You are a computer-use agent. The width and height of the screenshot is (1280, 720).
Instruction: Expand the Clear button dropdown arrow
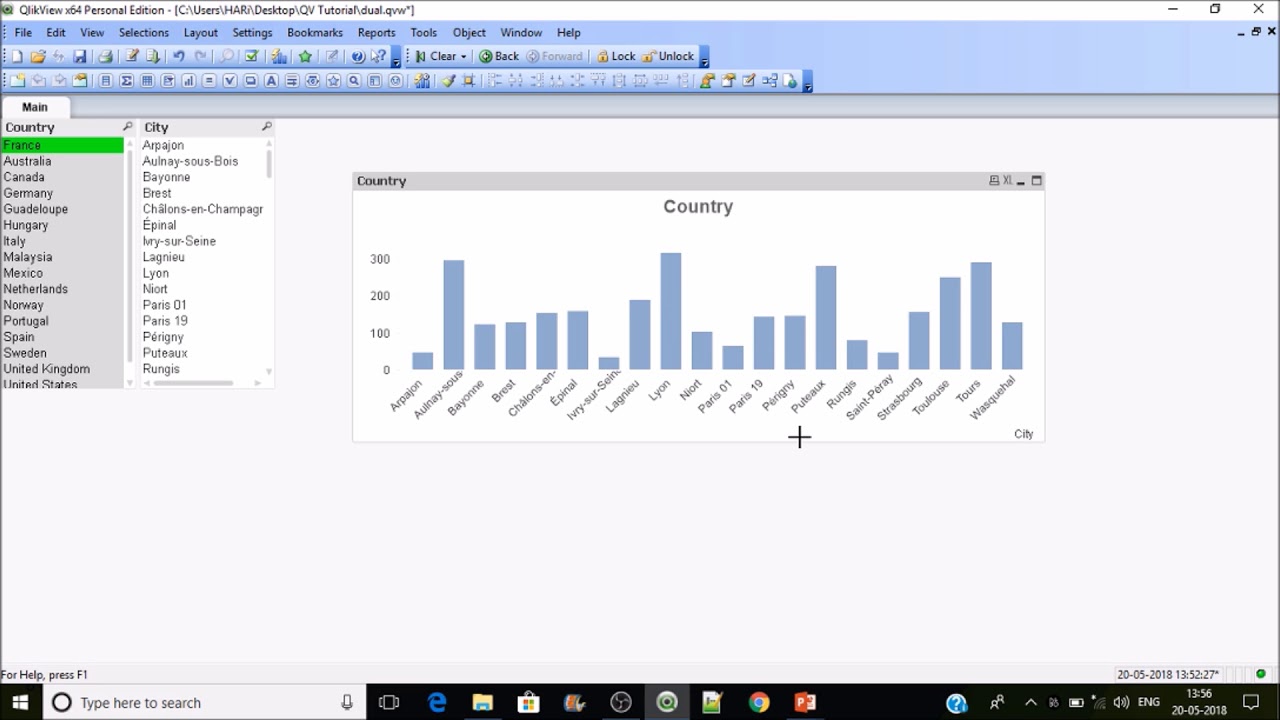click(463, 57)
